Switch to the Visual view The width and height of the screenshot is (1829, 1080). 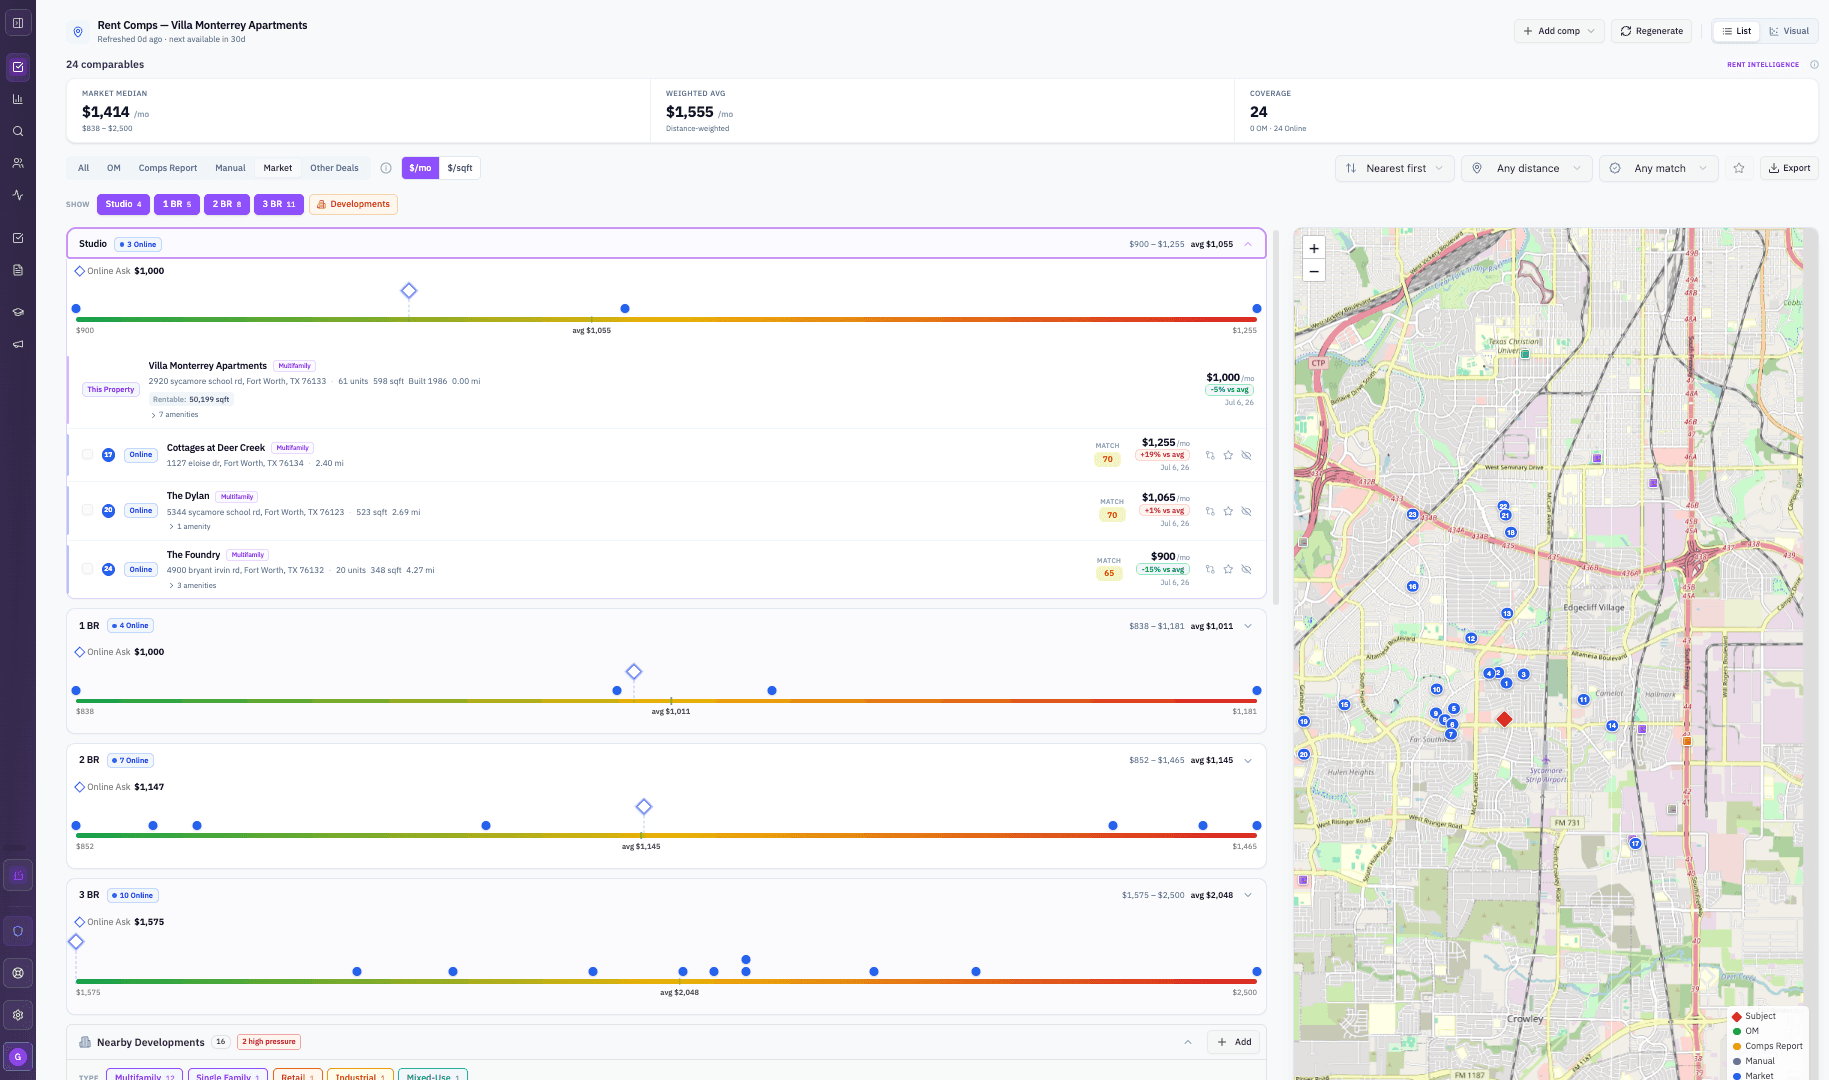[1789, 31]
